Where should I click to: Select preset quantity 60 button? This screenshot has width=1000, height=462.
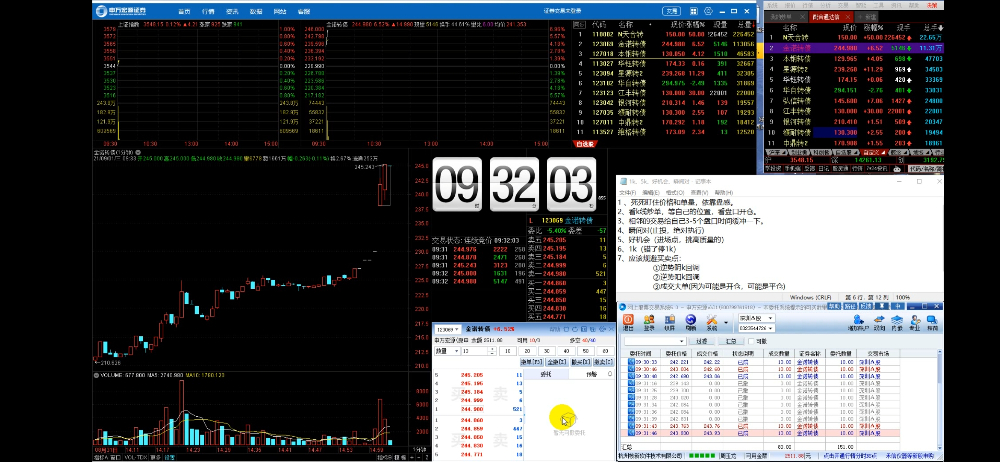click(x=606, y=351)
